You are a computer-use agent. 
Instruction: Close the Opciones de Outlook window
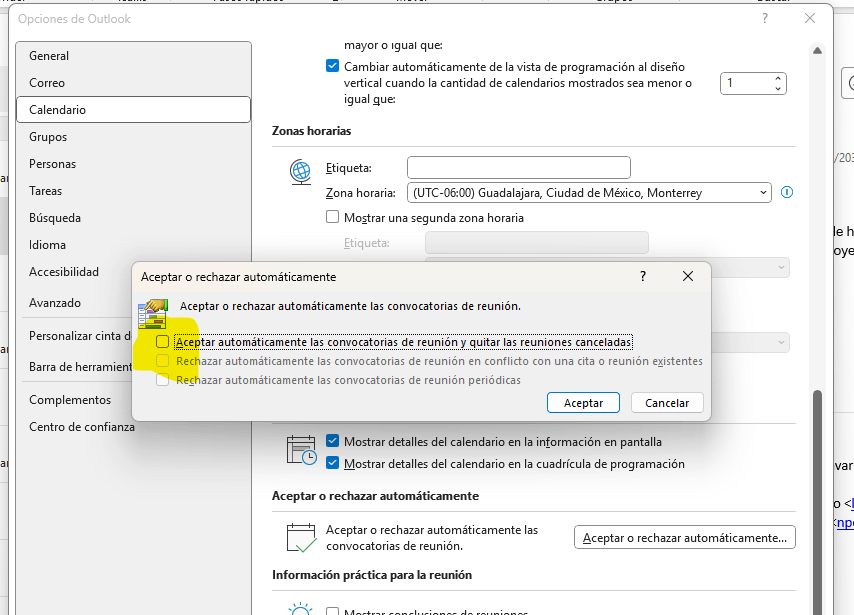pyautogui.click(x=810, y=19)
